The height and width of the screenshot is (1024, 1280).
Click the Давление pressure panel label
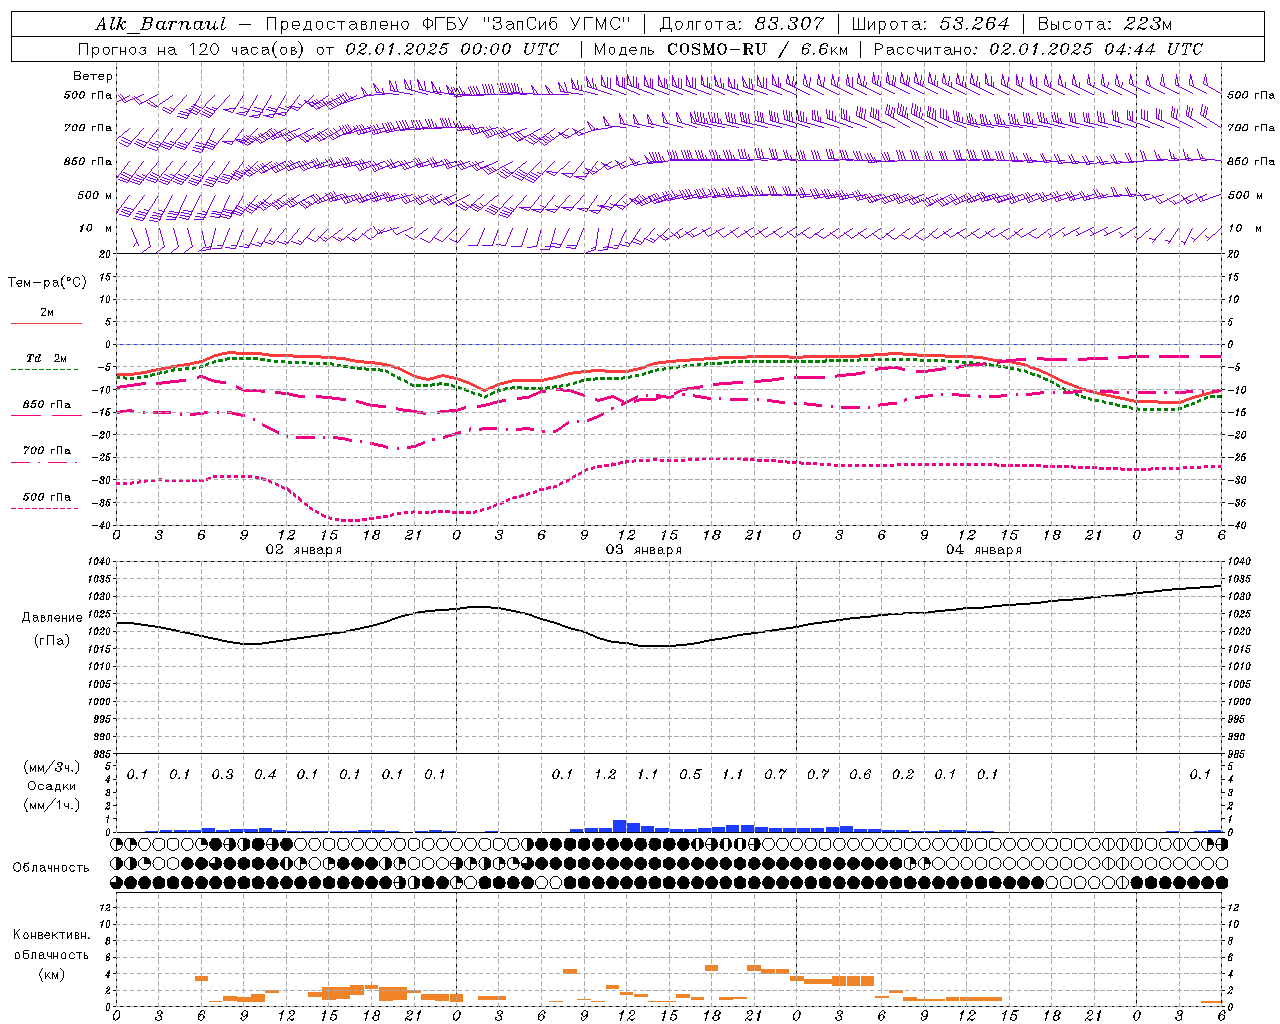(52, 618)
